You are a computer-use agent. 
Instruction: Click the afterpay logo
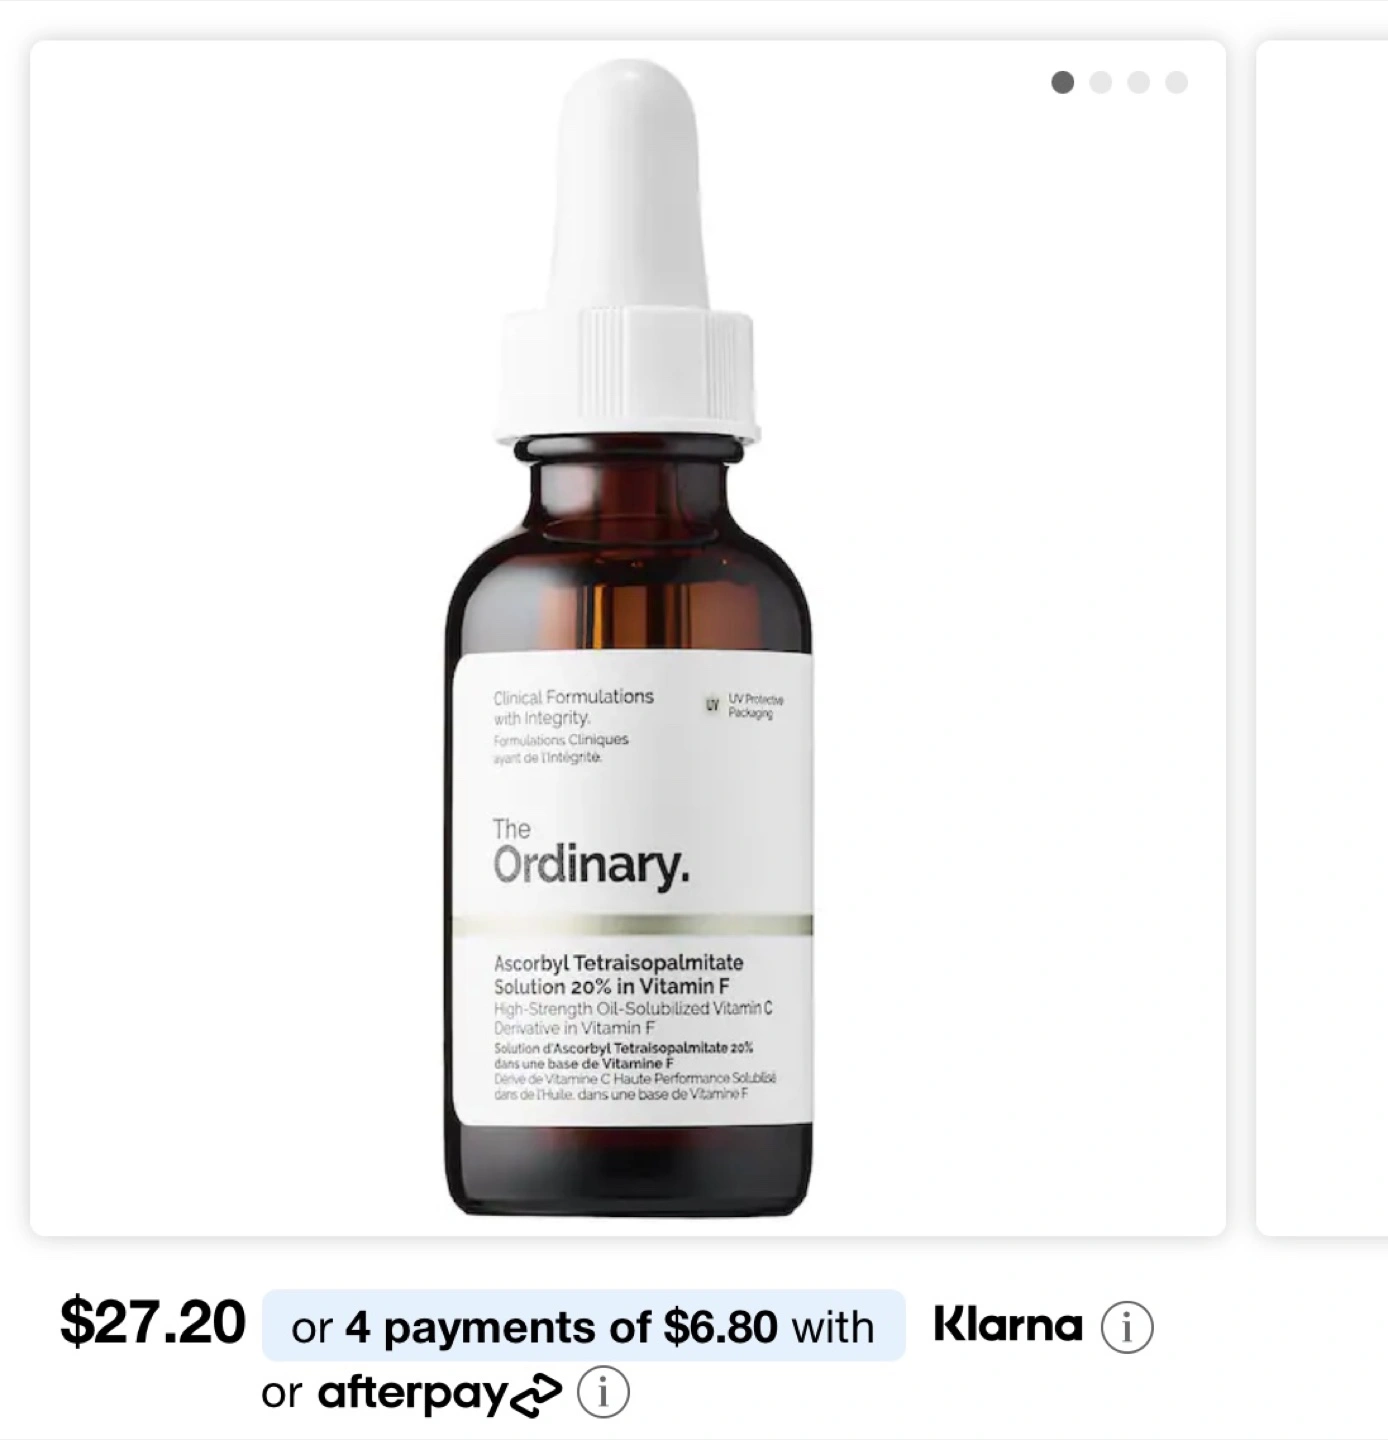(440, 1393)
